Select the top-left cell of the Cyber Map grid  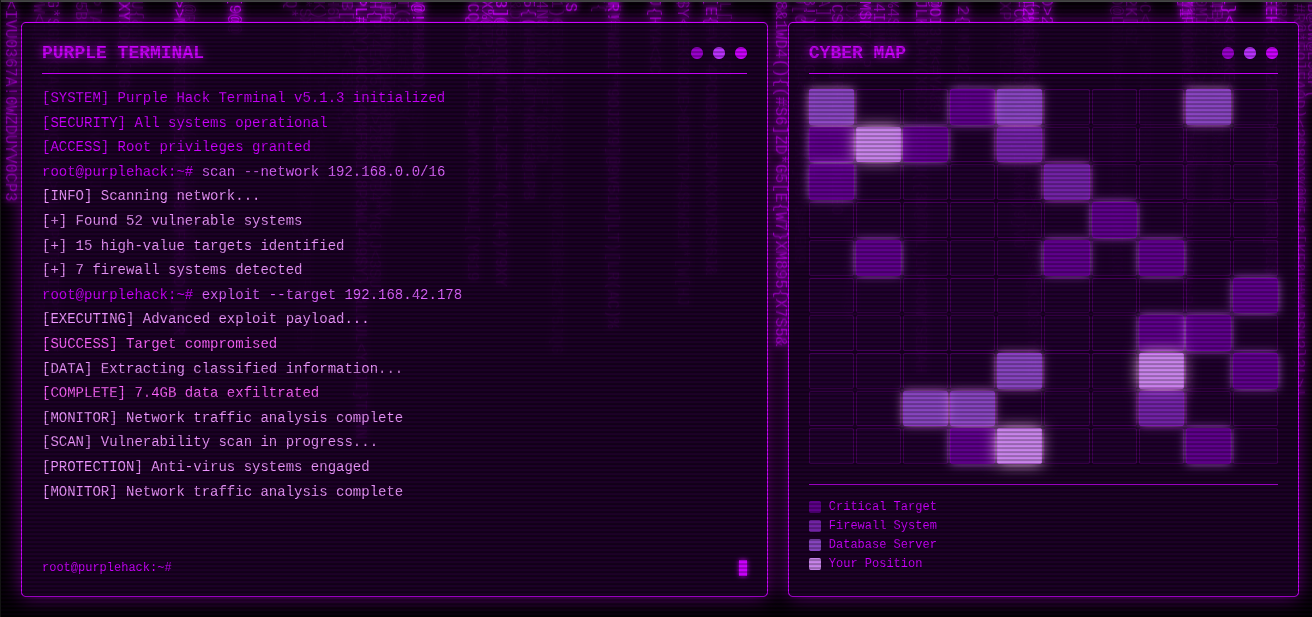pos(831,107)
